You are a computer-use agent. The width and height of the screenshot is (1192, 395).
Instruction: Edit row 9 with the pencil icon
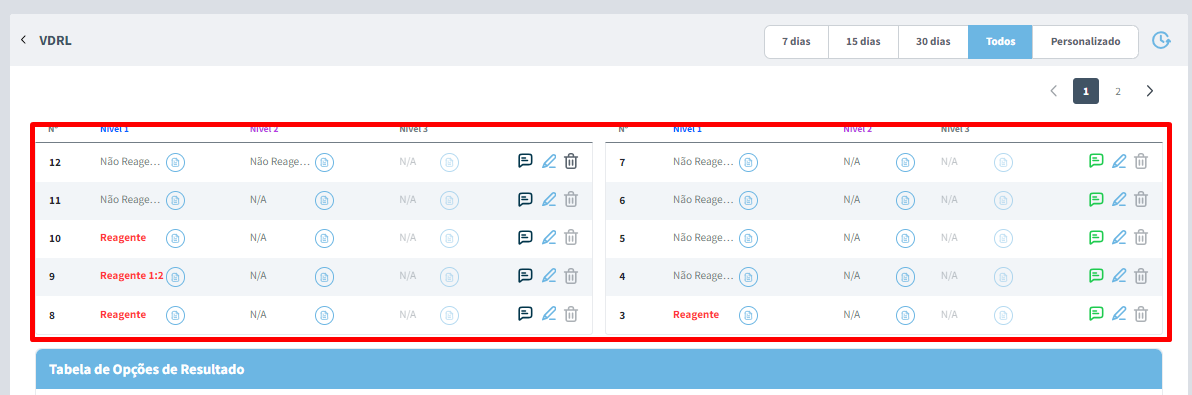[549, 275]
